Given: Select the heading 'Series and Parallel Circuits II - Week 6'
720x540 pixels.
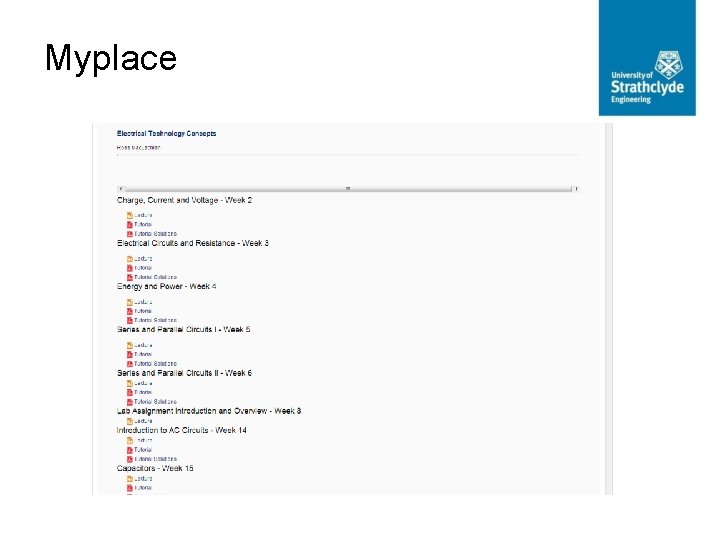Looking at the screenshot, I should click(184, 373).
